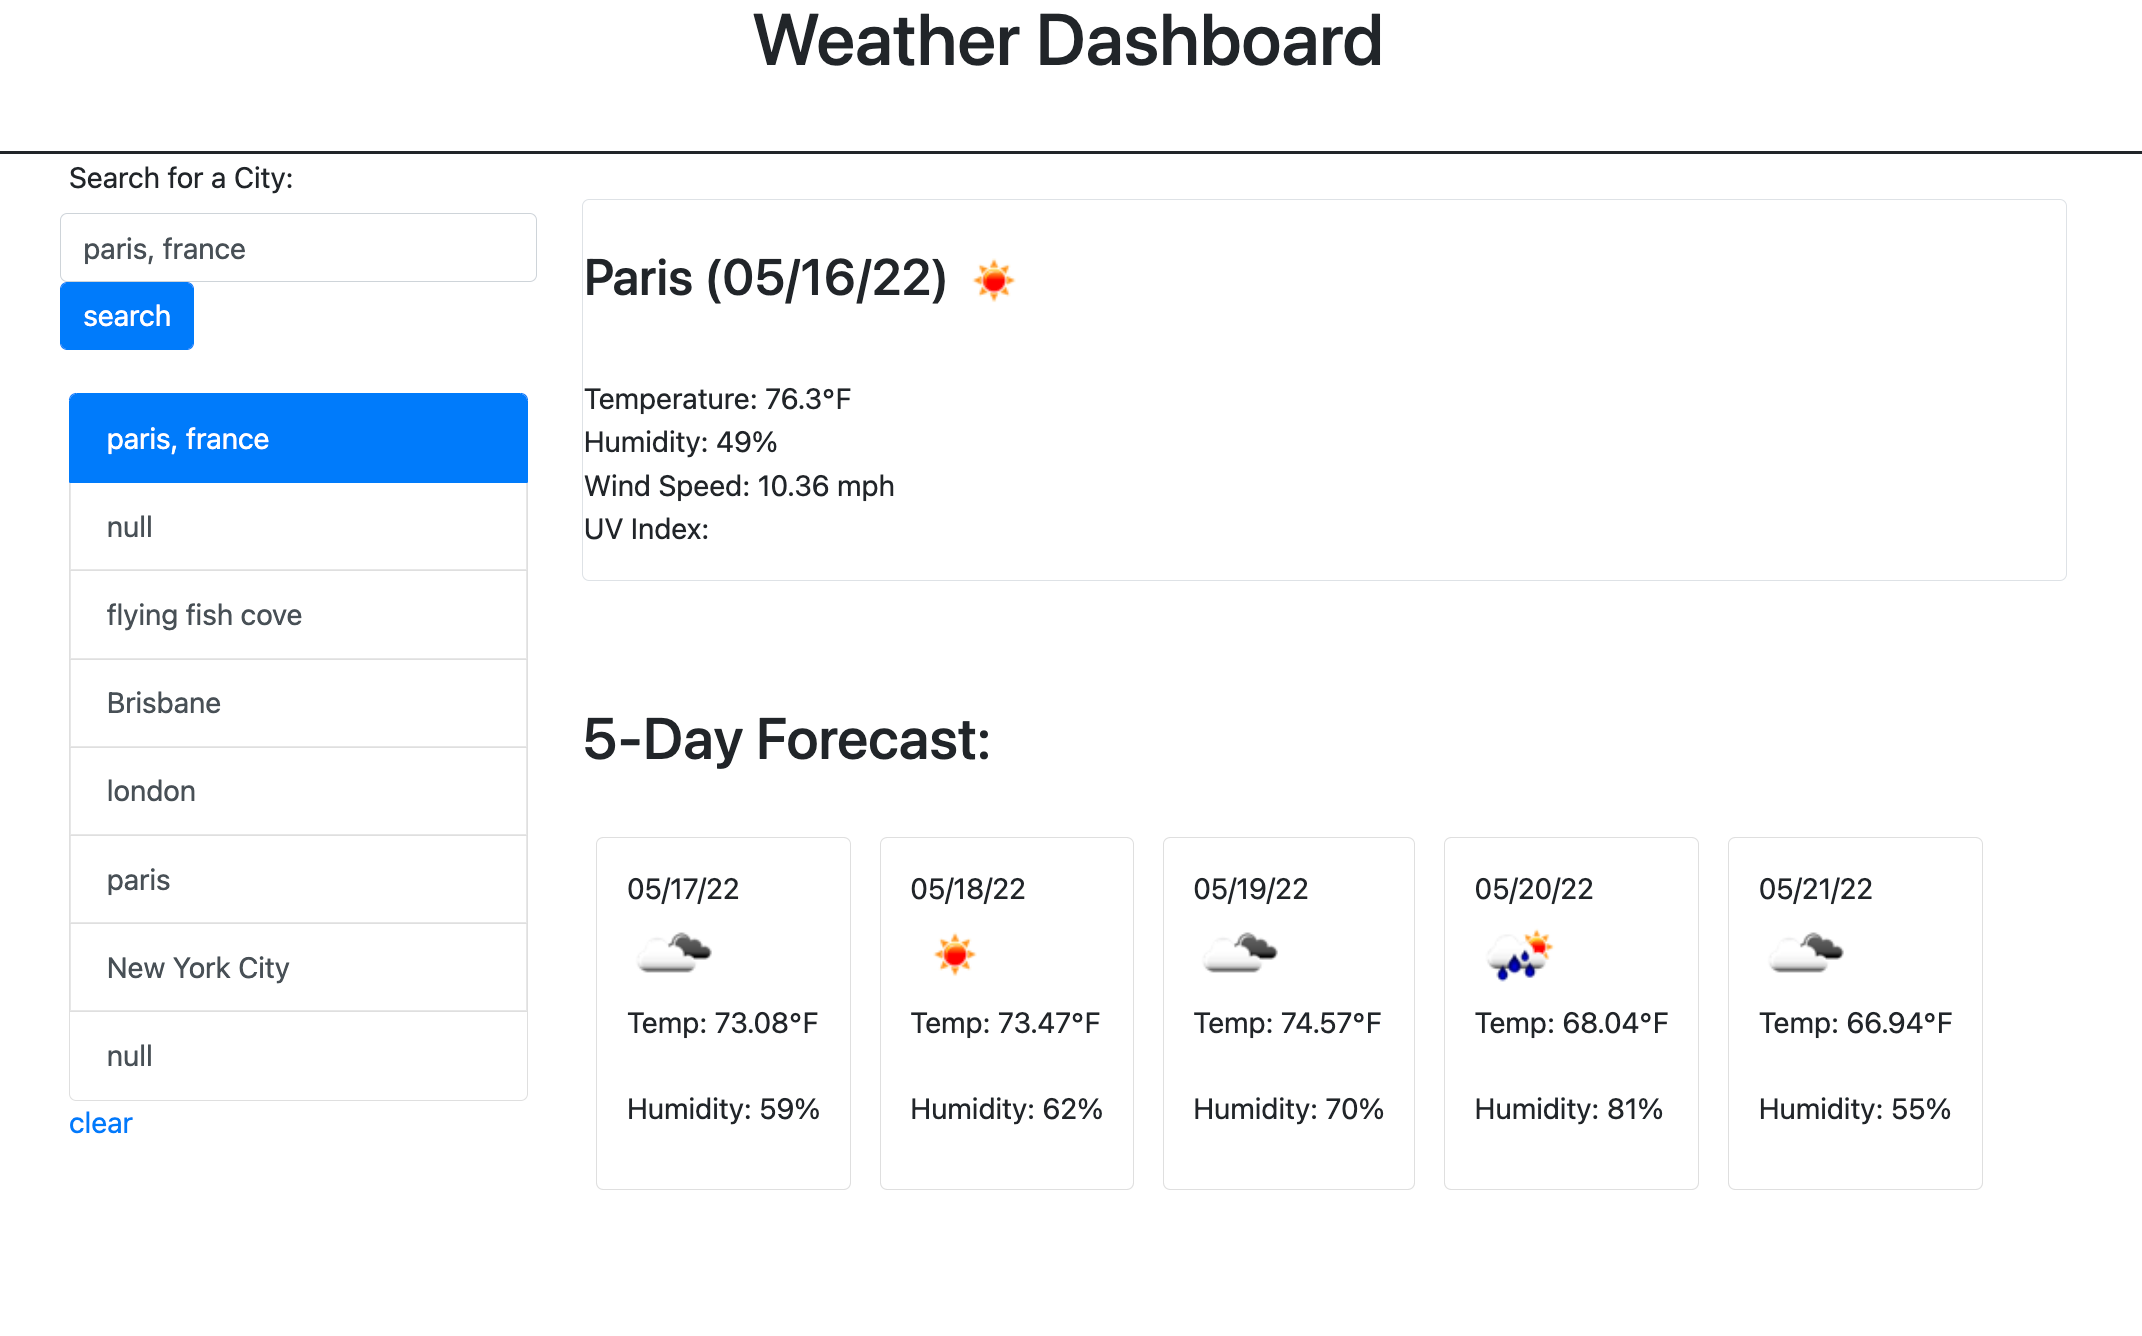
Task: Click the cloudy icon on the 05/17/22 card
Action: [x=673, y=952]
